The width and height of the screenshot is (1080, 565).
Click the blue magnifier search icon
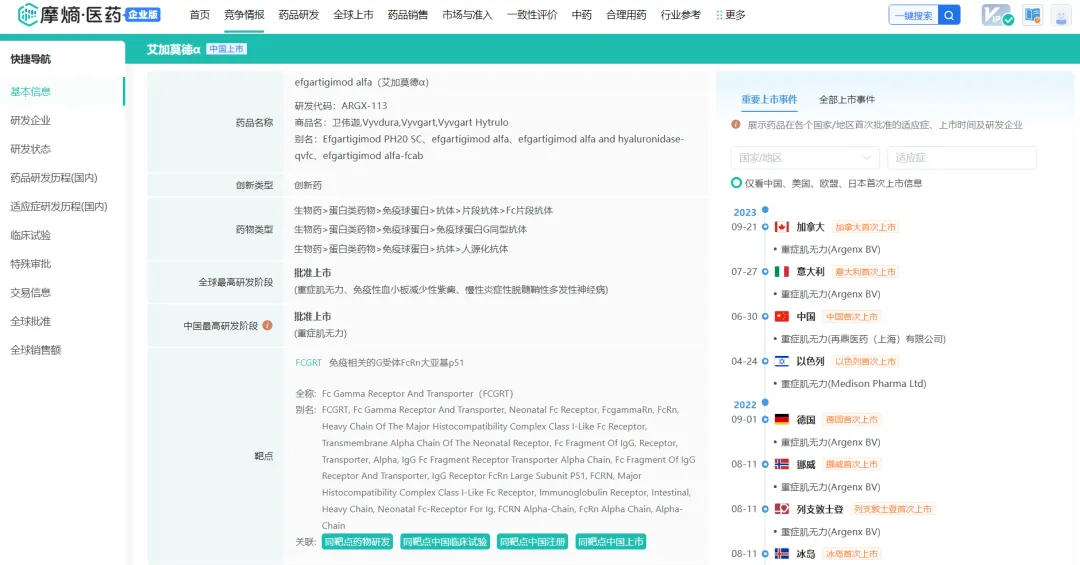tap(949, 15)
